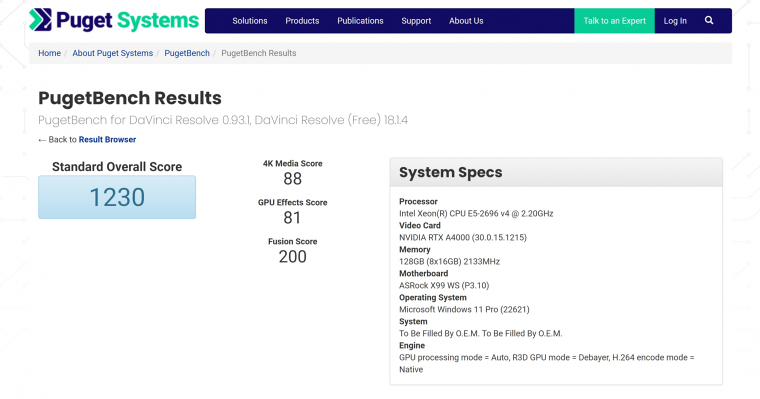Click the Talk to an Expert button
Screen dimensions: 760x399
(x=614, y=21)
